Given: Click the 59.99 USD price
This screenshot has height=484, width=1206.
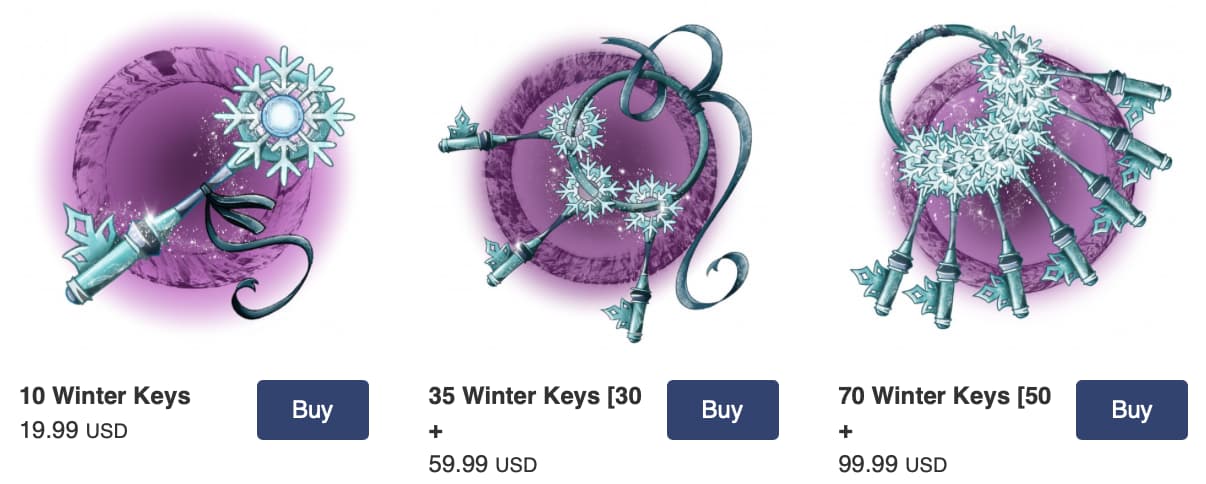Looking at the screenshot, I should point(483,465).
